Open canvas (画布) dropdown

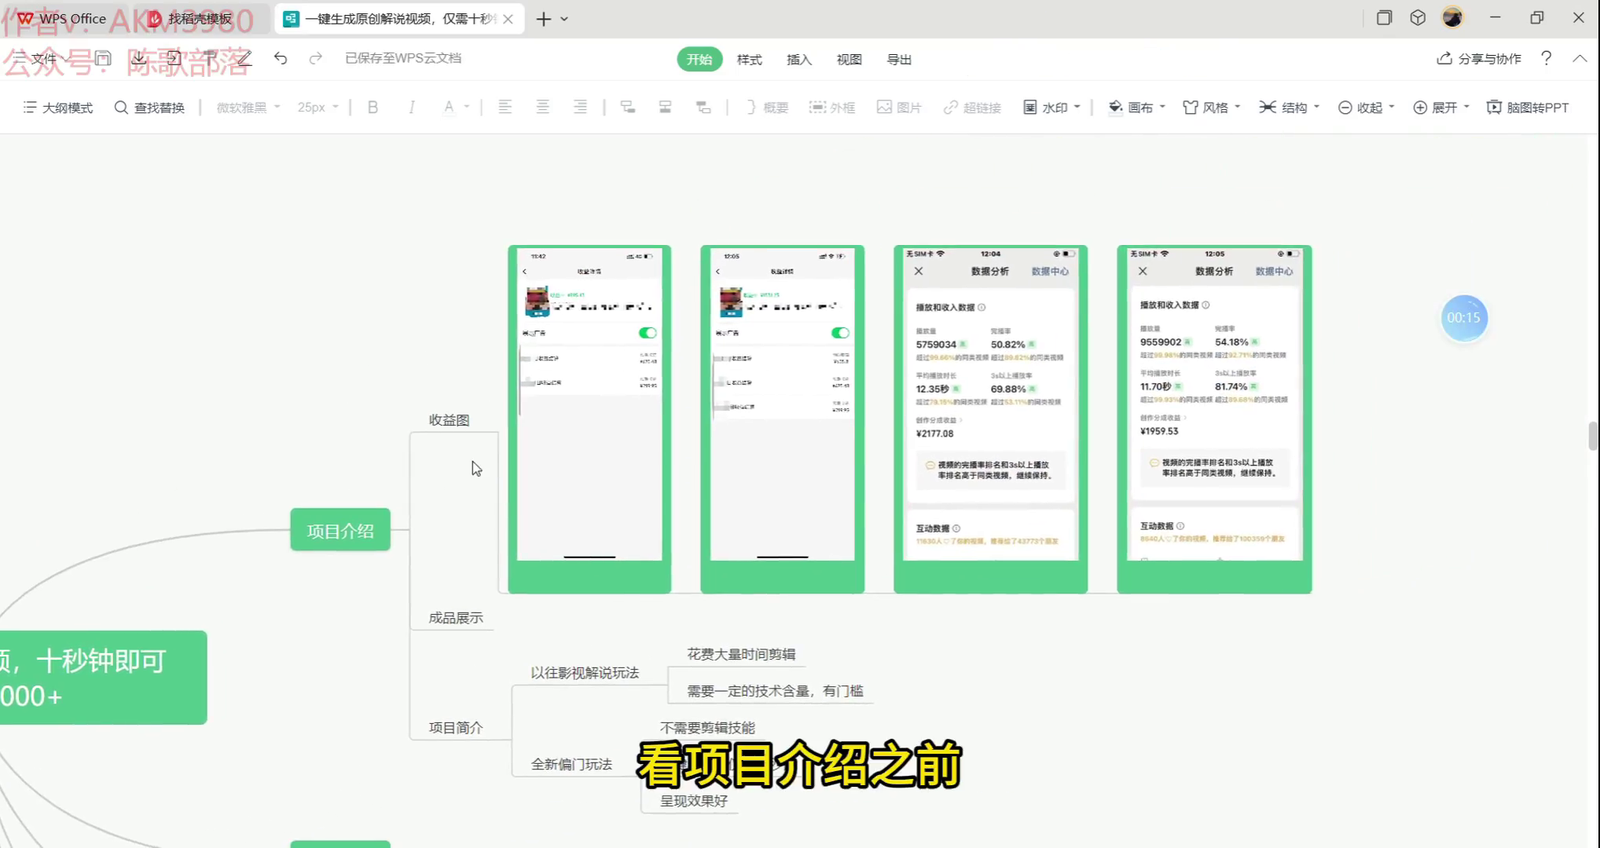[1137, 107]
